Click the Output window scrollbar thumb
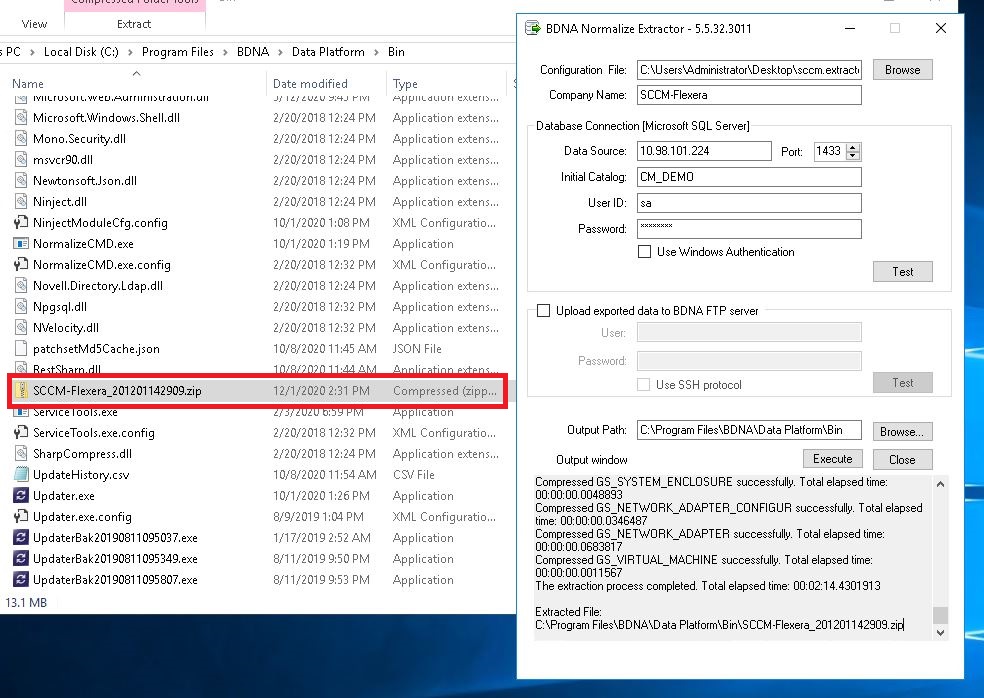984x698 pixels. pyautogui.click(x=940, y=615)
